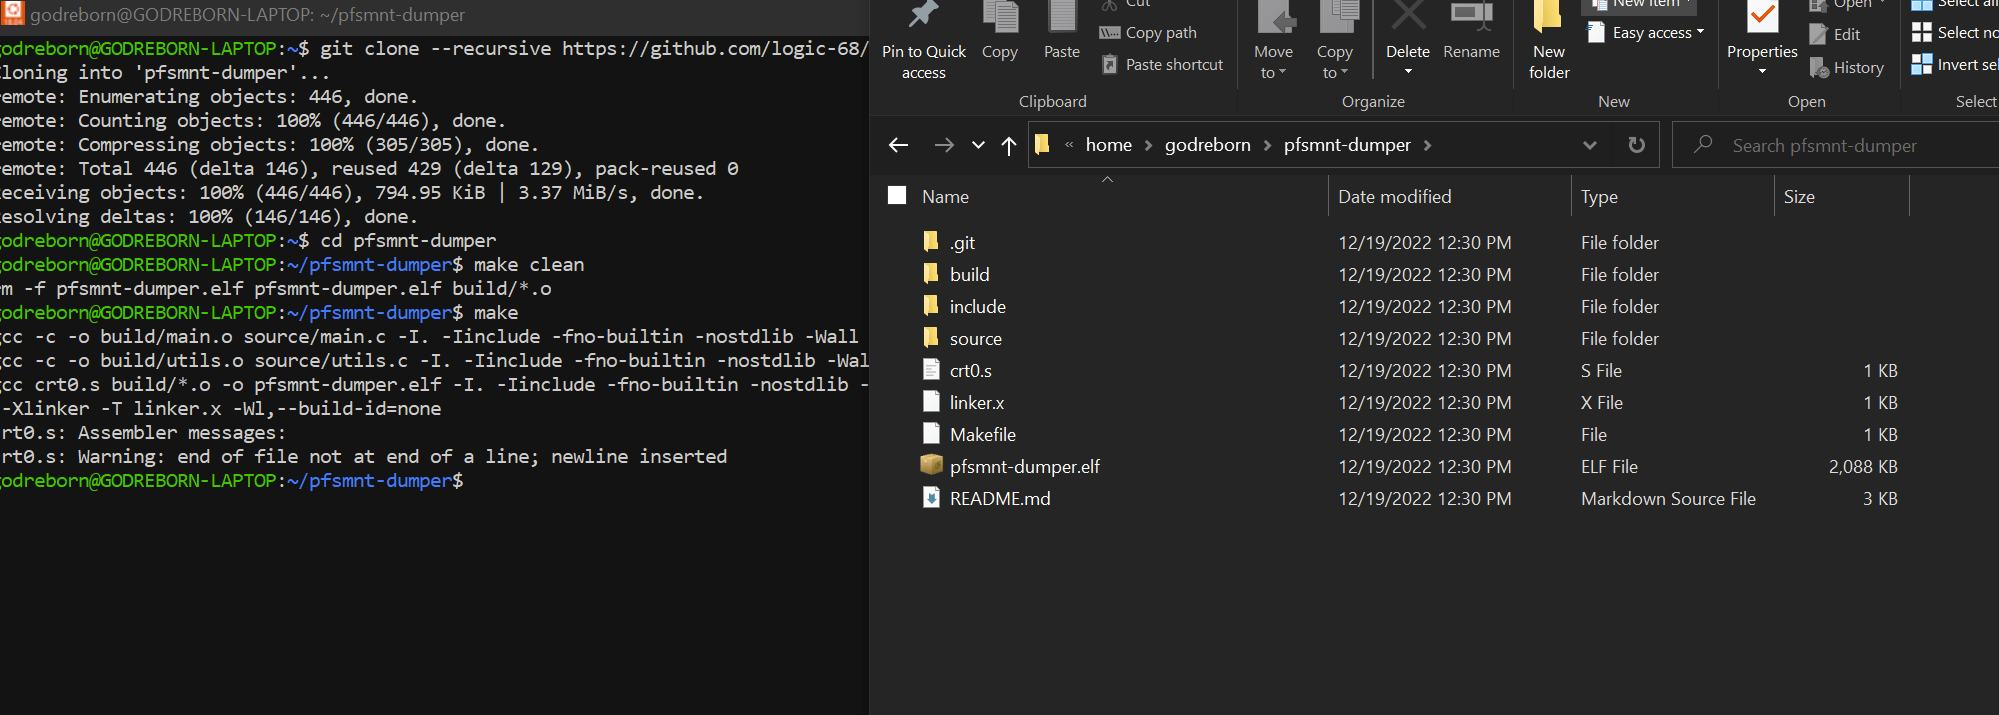Click the Copy path icon
This screenshot has width=1999, height=715.
[1109, 32]
